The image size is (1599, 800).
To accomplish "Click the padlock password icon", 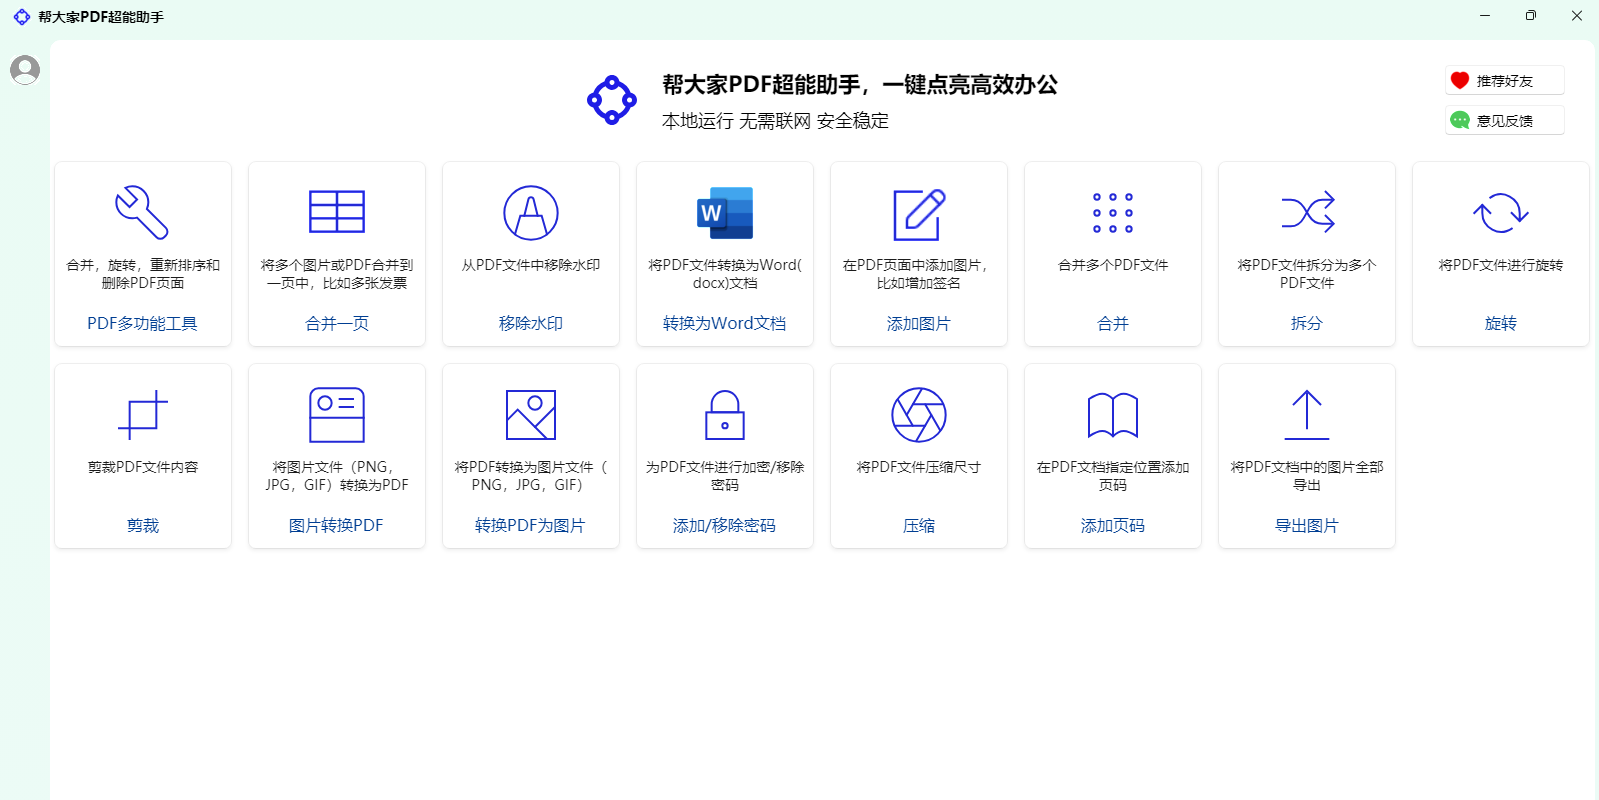I will (x=724, y=415).
